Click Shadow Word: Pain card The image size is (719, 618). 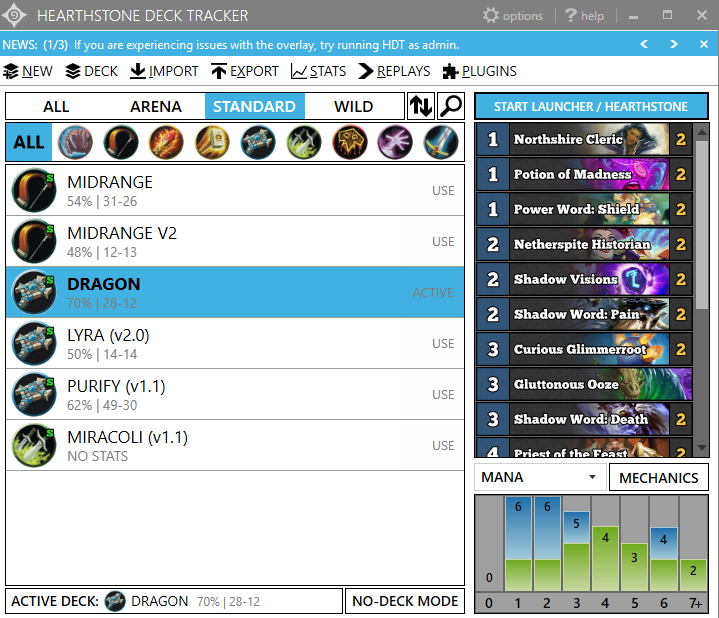click(x=584, y=314)
